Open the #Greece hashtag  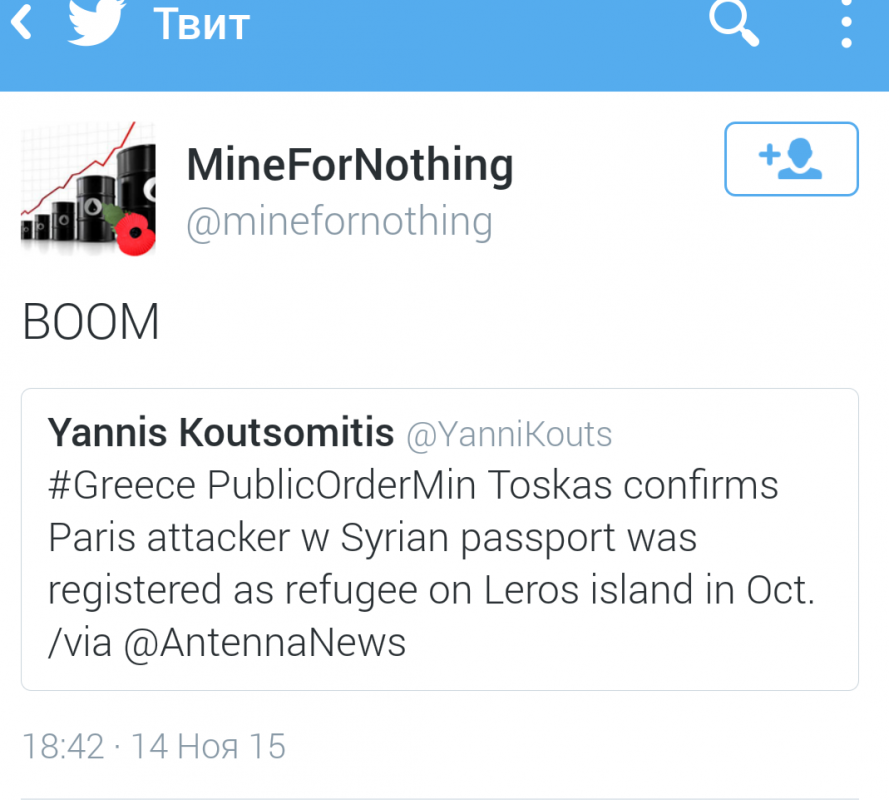pos(123,486)
